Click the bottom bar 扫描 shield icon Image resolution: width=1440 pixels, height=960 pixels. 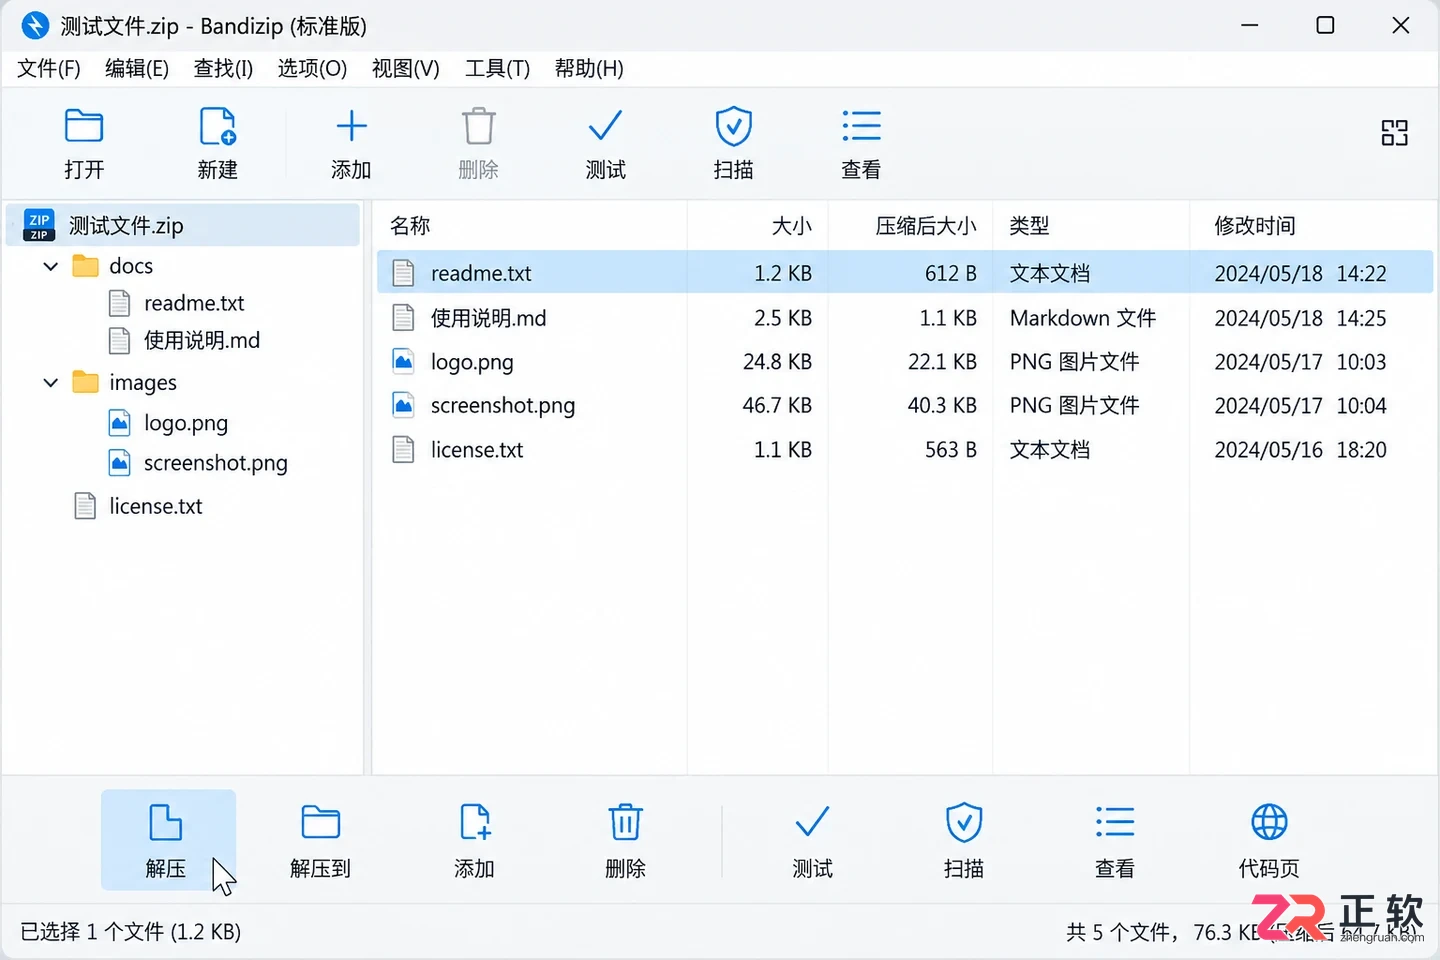[964, 823]
